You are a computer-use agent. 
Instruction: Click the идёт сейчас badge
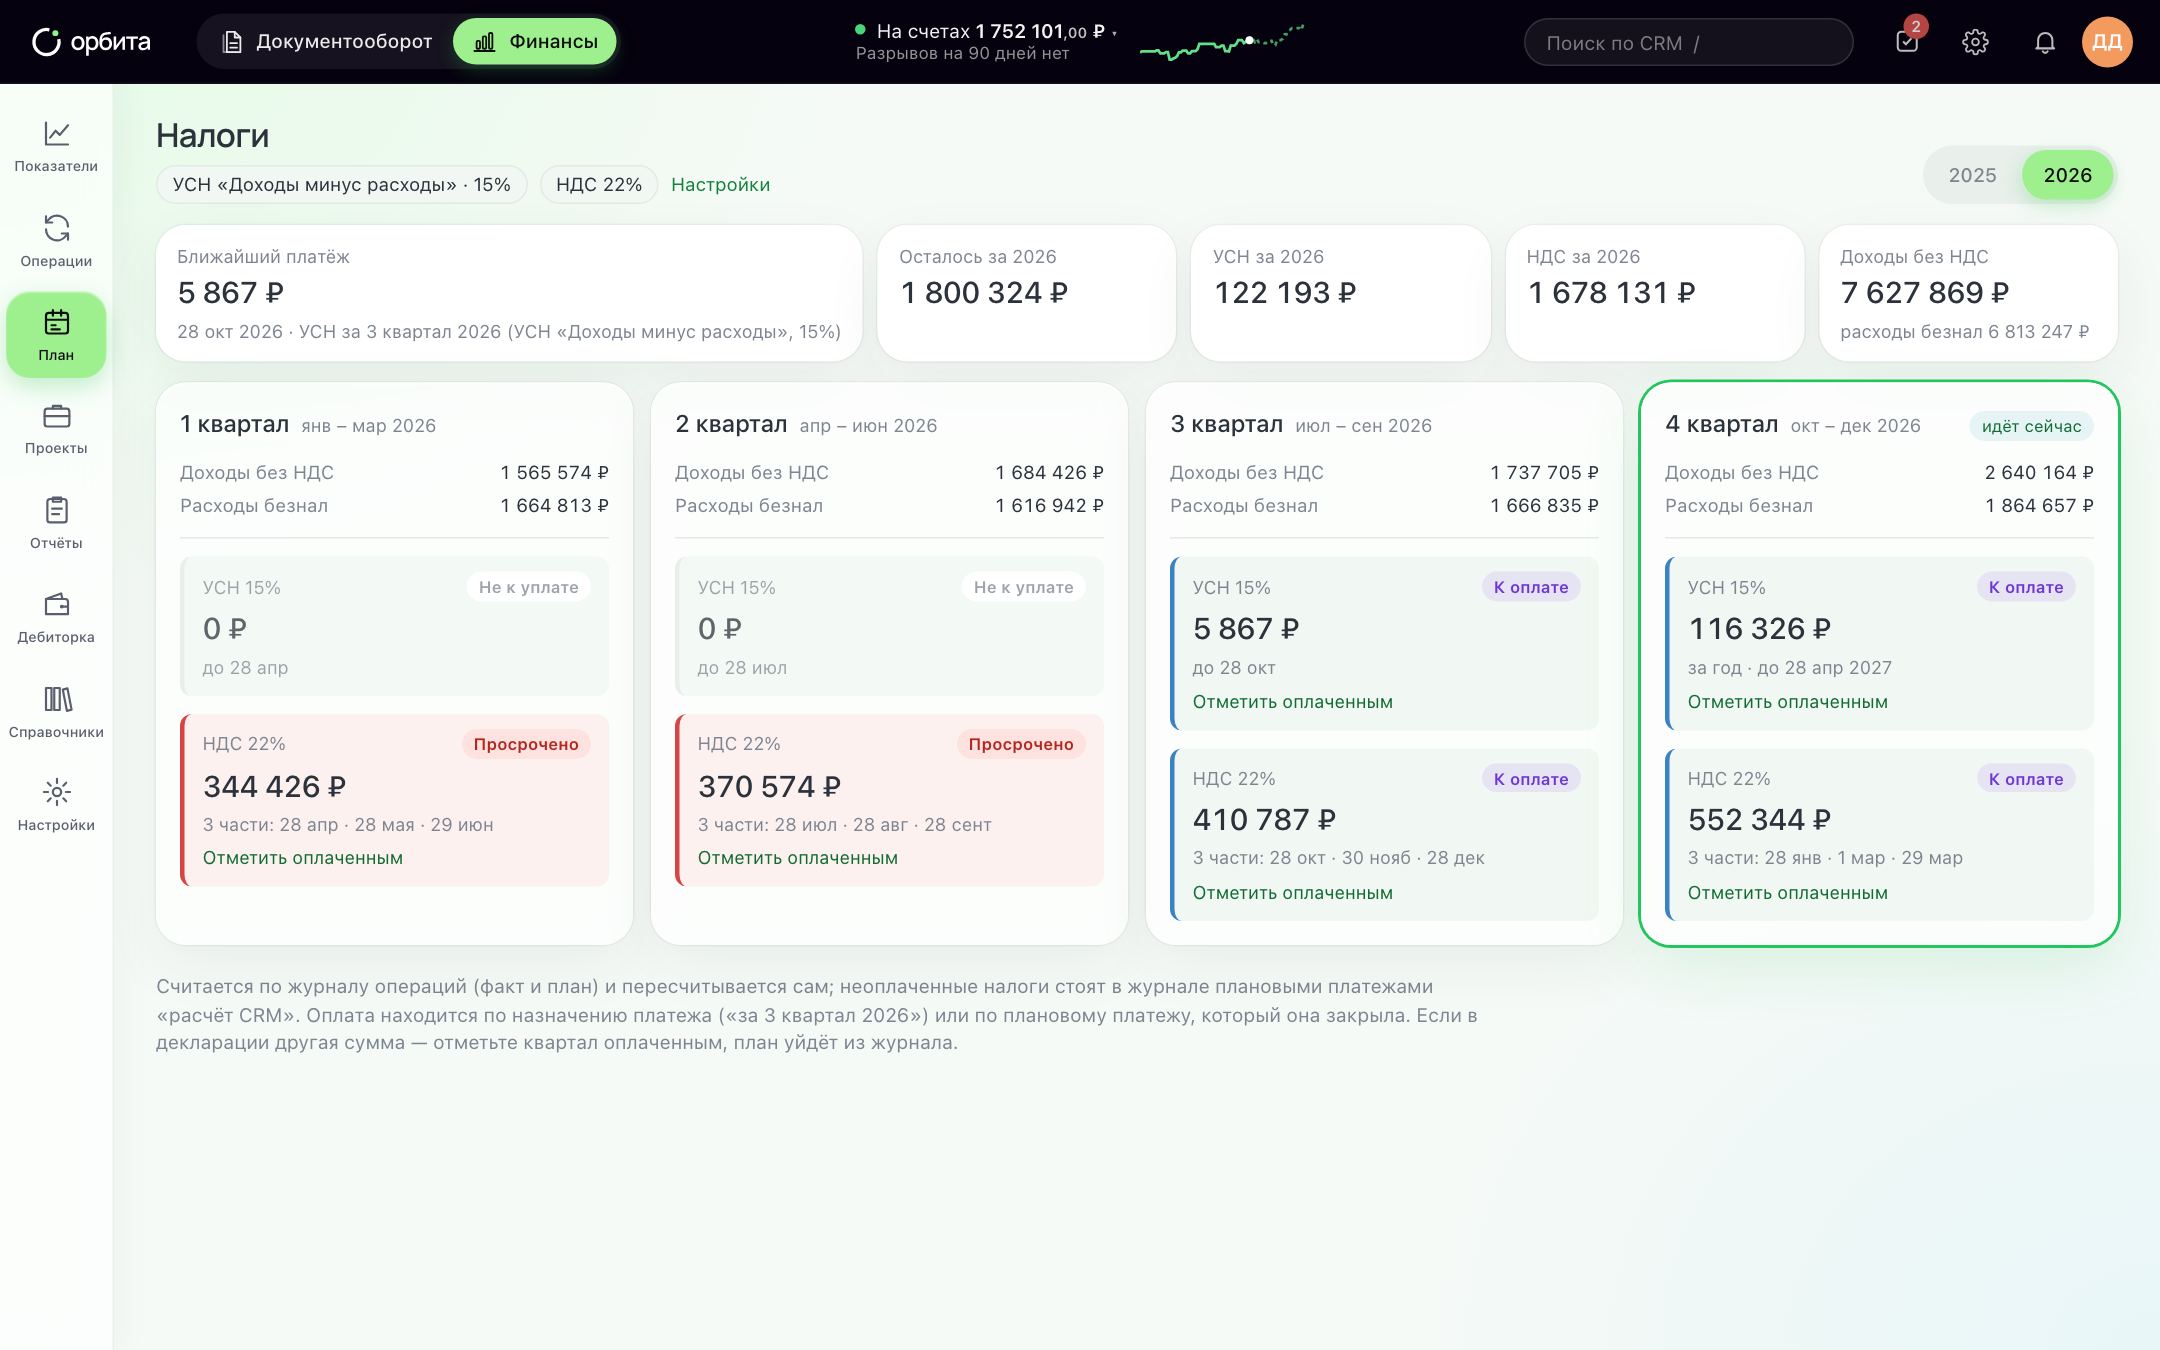pyautogui.click(x=2031, y=426)
